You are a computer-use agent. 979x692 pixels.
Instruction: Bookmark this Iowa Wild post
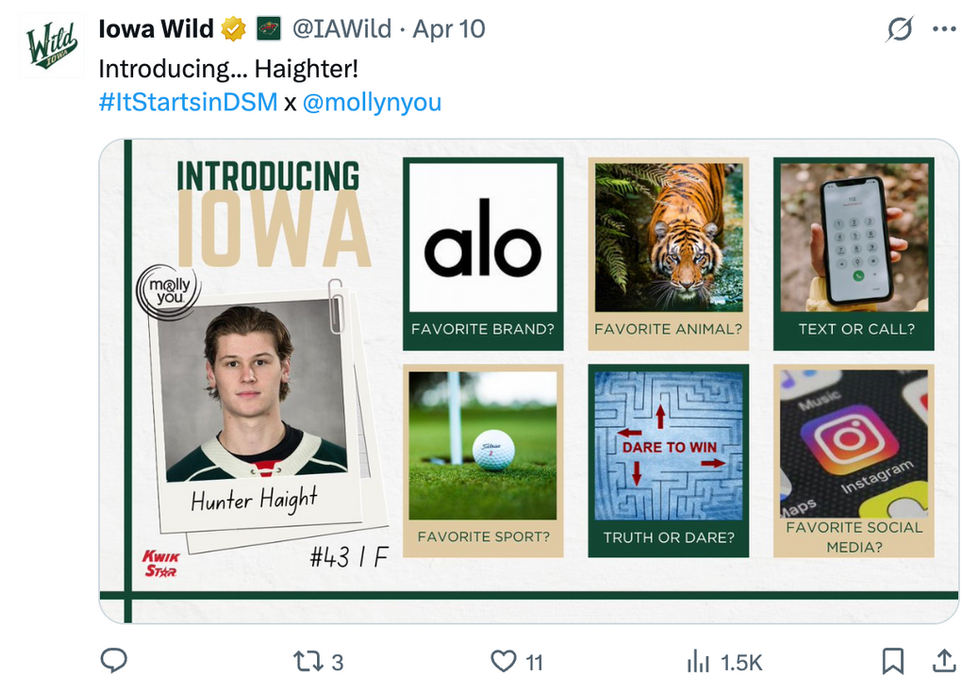[x=892, y=661]
